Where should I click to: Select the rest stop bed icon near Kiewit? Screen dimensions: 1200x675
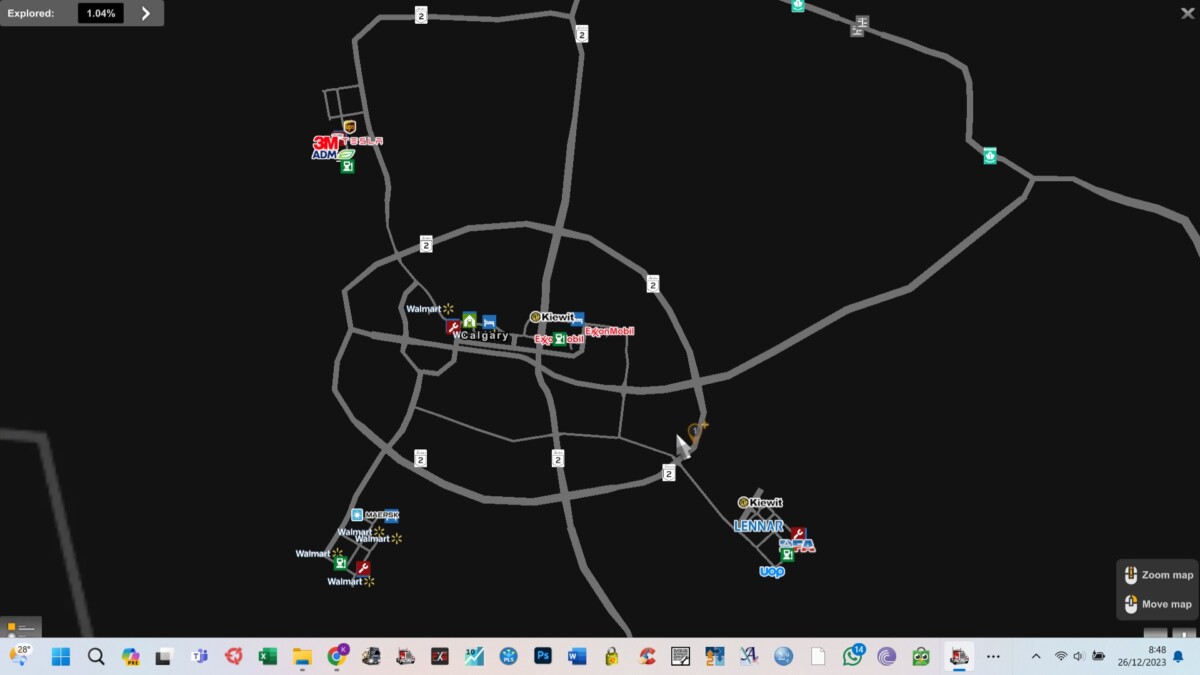point(577,319)
